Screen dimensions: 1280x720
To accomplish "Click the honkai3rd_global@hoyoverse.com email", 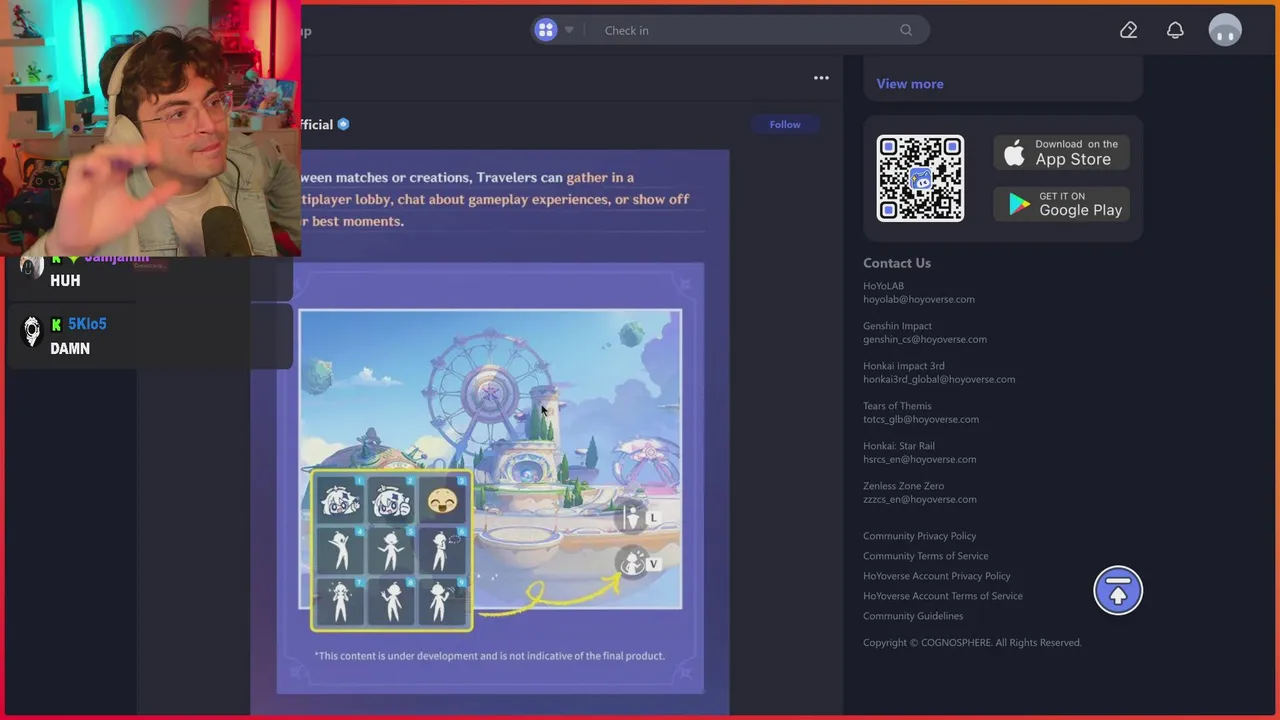I will (x=939, y=379).
